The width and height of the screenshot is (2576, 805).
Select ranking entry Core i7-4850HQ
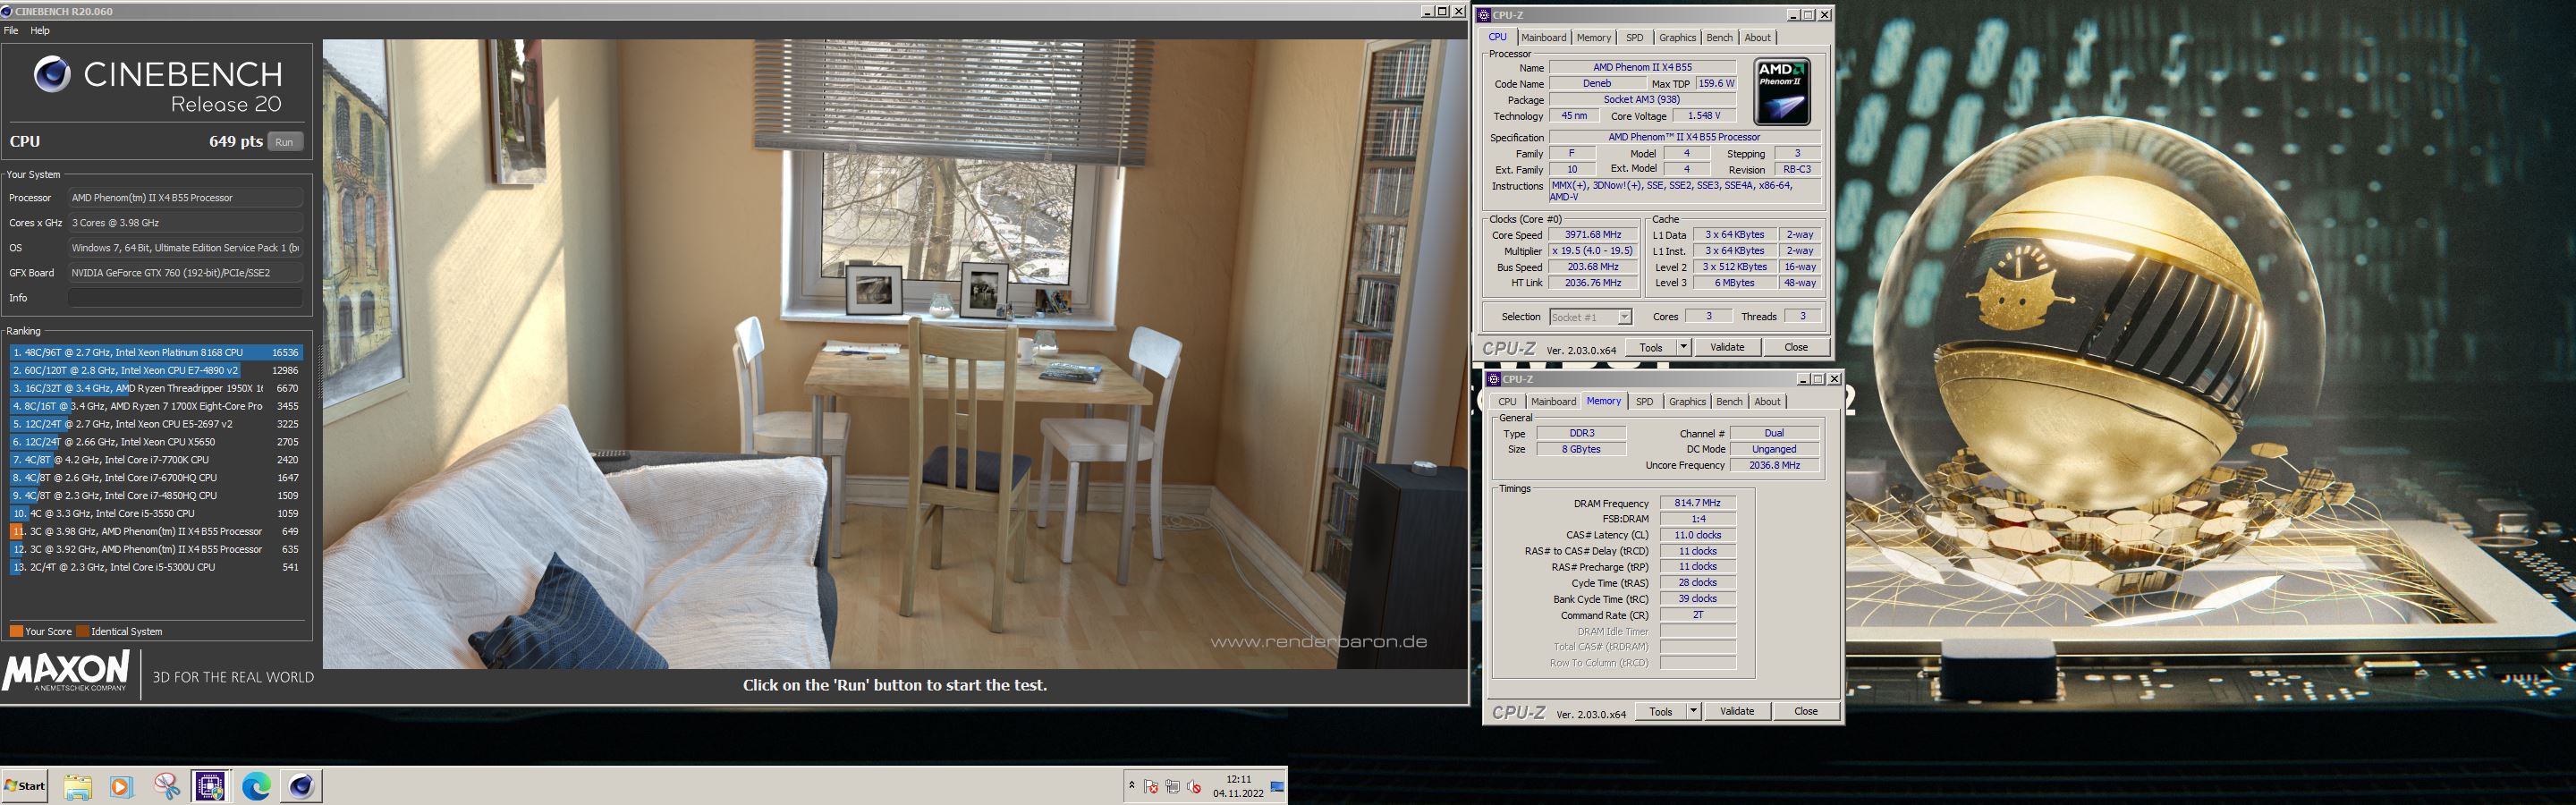[156, 496]
